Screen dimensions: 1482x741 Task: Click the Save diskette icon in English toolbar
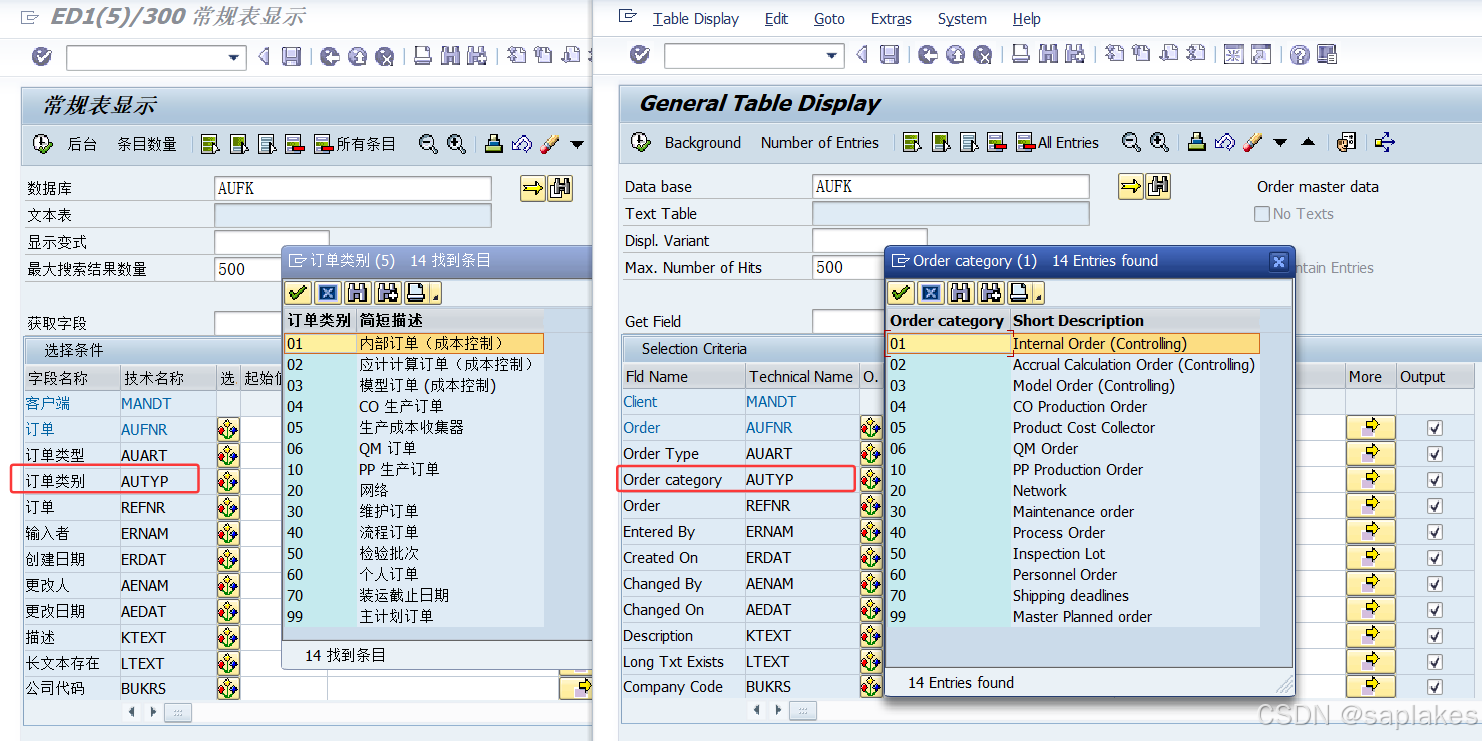889,55
